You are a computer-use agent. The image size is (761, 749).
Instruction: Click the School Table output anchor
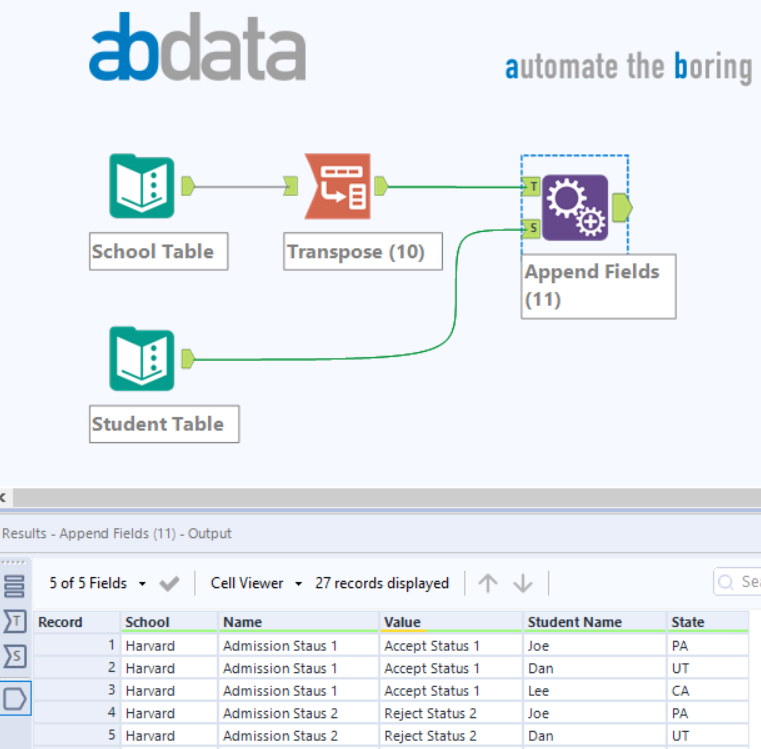click(x=188, y=186)
